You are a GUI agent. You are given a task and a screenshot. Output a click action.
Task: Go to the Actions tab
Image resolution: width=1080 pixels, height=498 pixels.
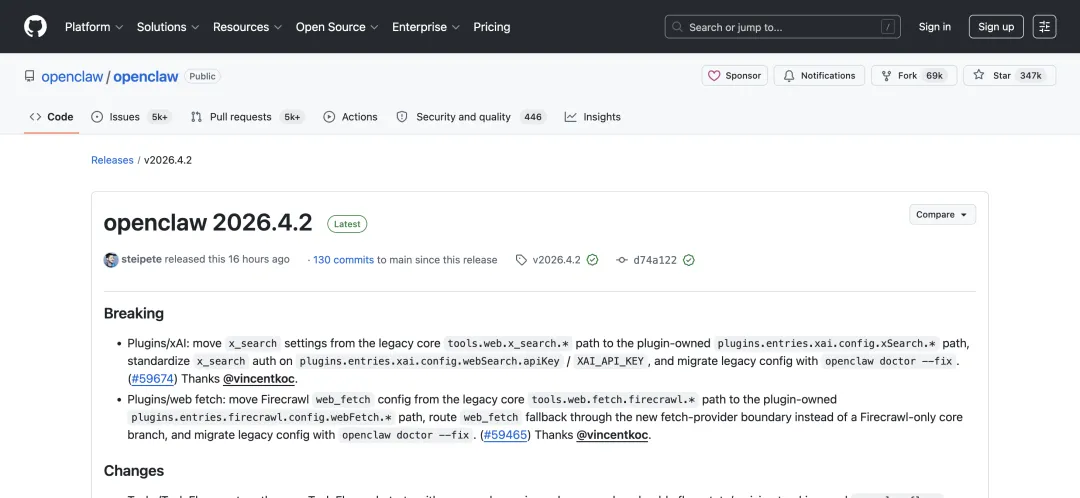(x=350, y=117)
